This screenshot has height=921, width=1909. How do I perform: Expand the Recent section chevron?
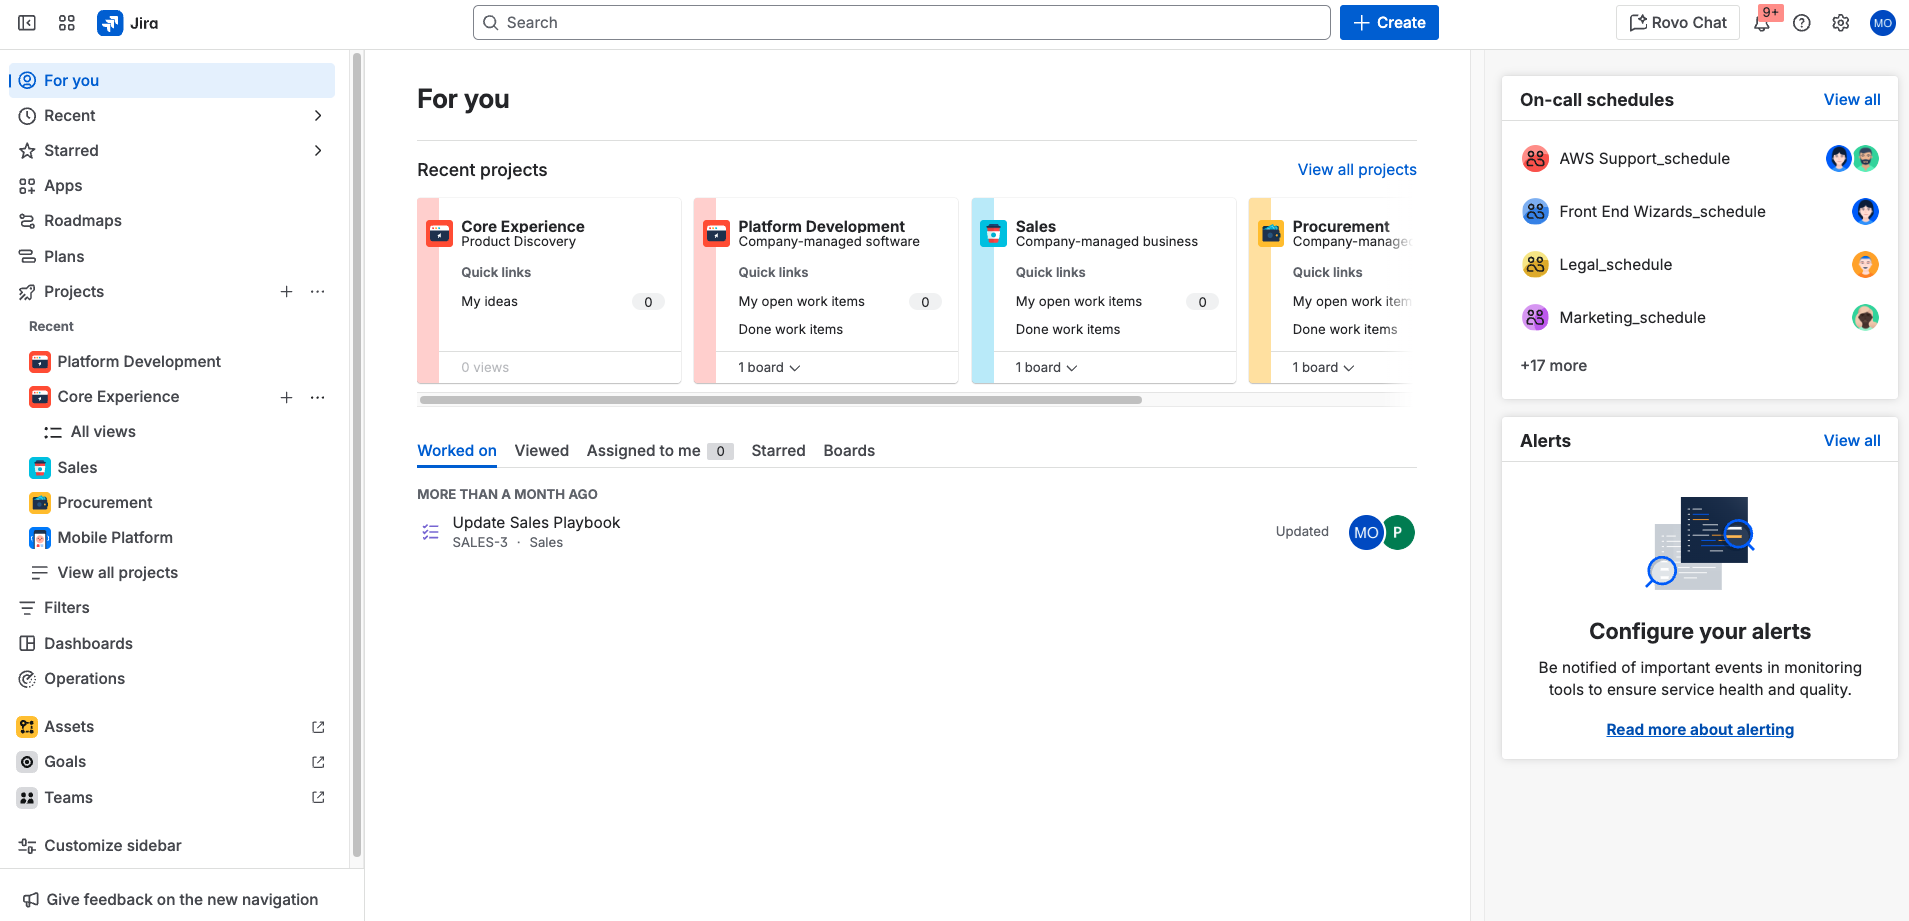click(x=318, y=116)
